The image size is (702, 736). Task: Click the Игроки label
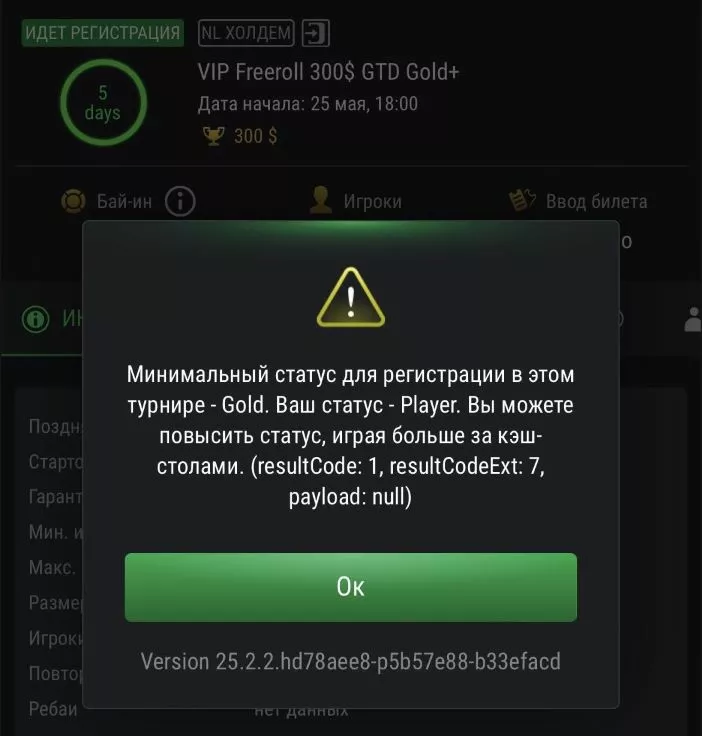(373, 201)
